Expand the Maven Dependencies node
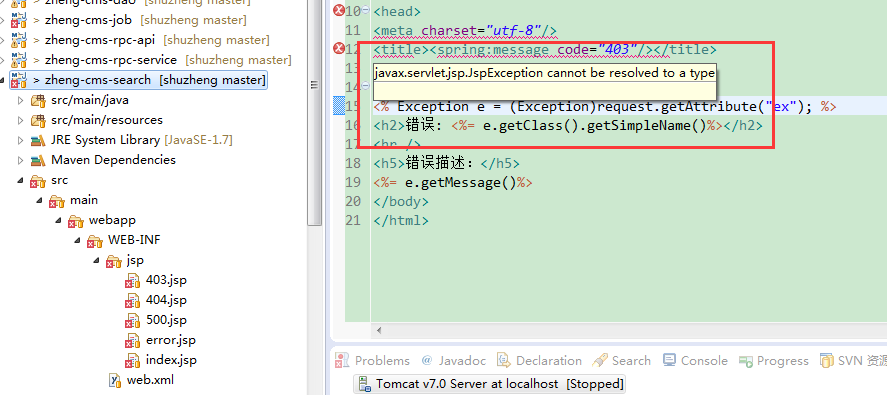The image size is (887, 395). [21, 160]
